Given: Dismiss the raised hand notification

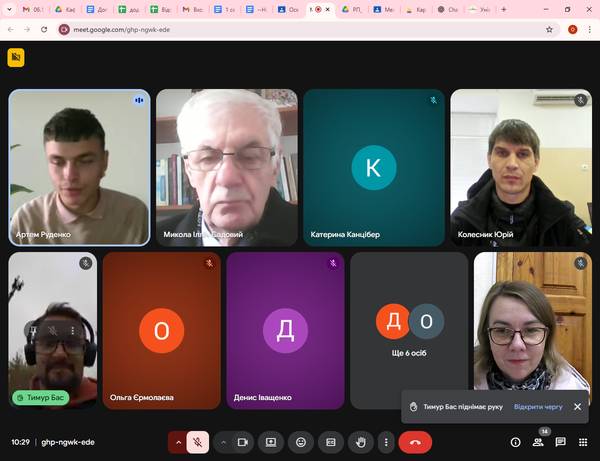Looking at the screenshot, I should coord(578,407).
